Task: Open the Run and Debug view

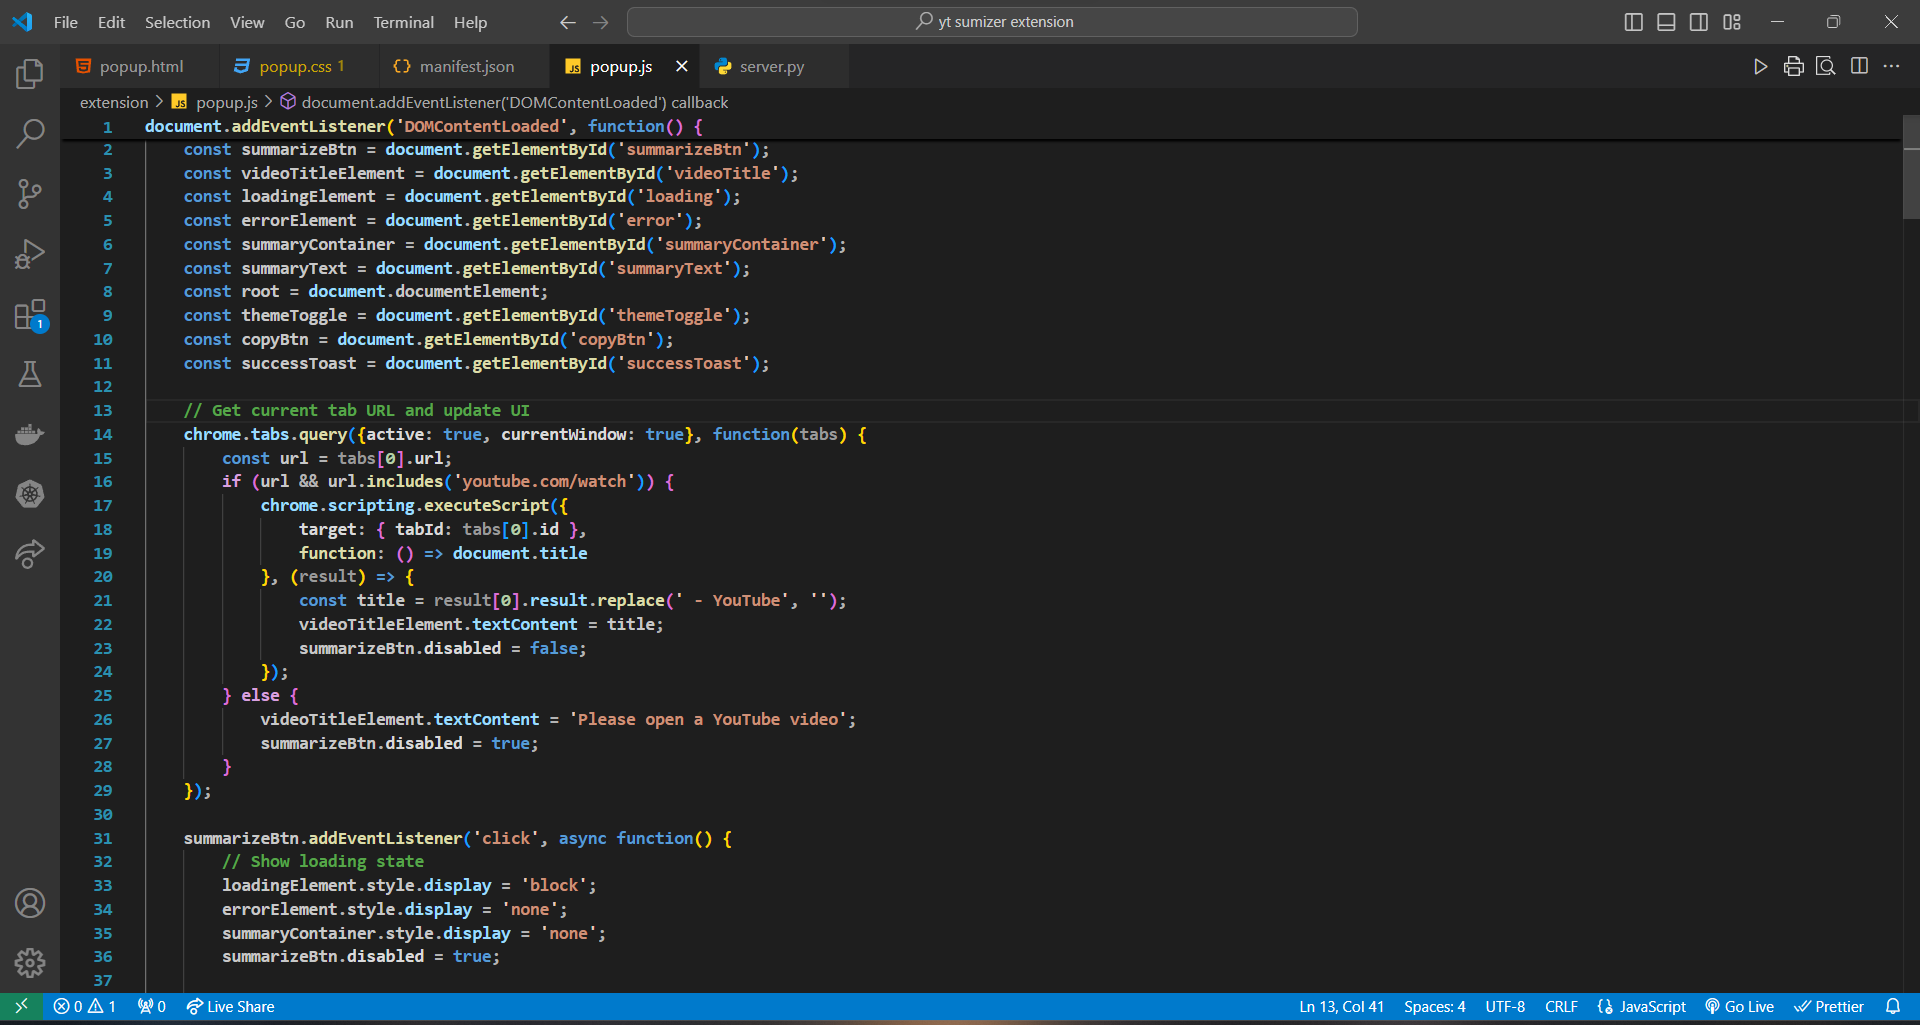Action: 30,254
